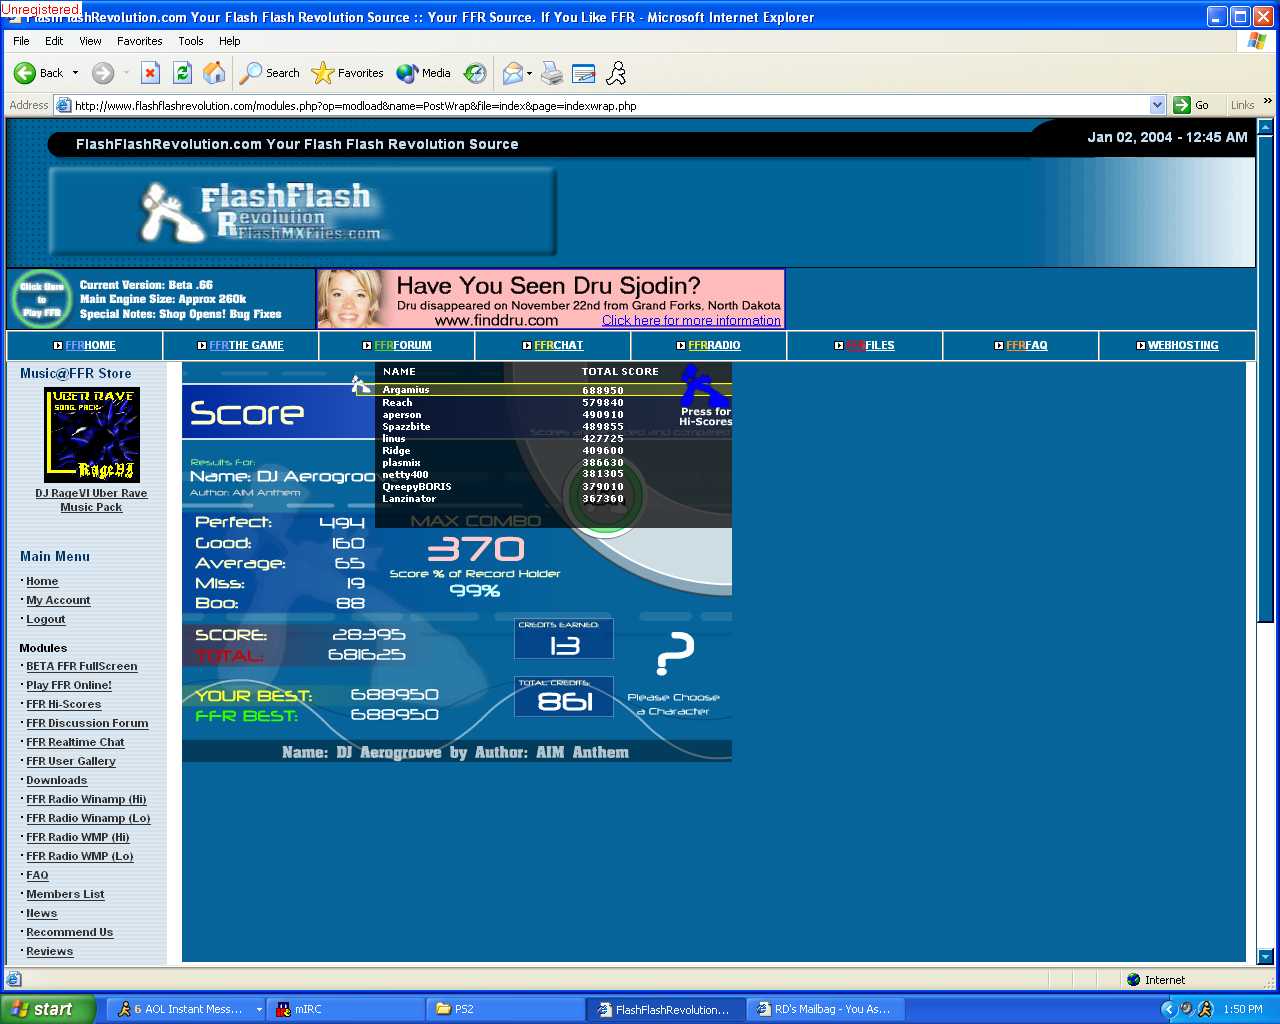This screenshot has width=1280, height=1024.
Task: Open the Edit menu
Action: tap(54, 41)
